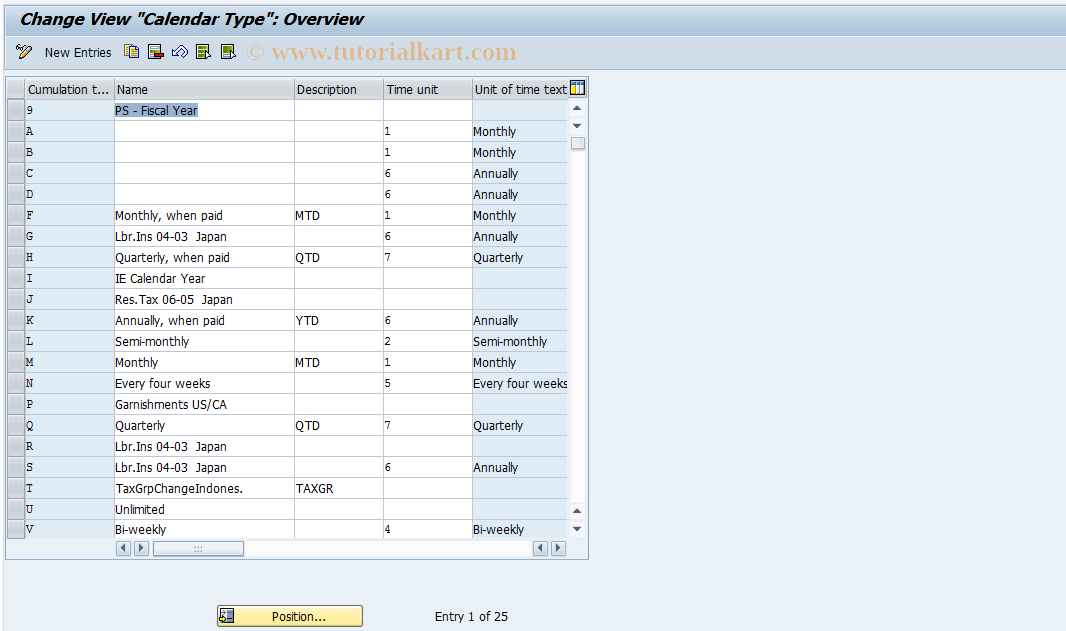Click the vertical scrollbar thumb
This screenshot has height=631, width=1066.
pos(578,143)
